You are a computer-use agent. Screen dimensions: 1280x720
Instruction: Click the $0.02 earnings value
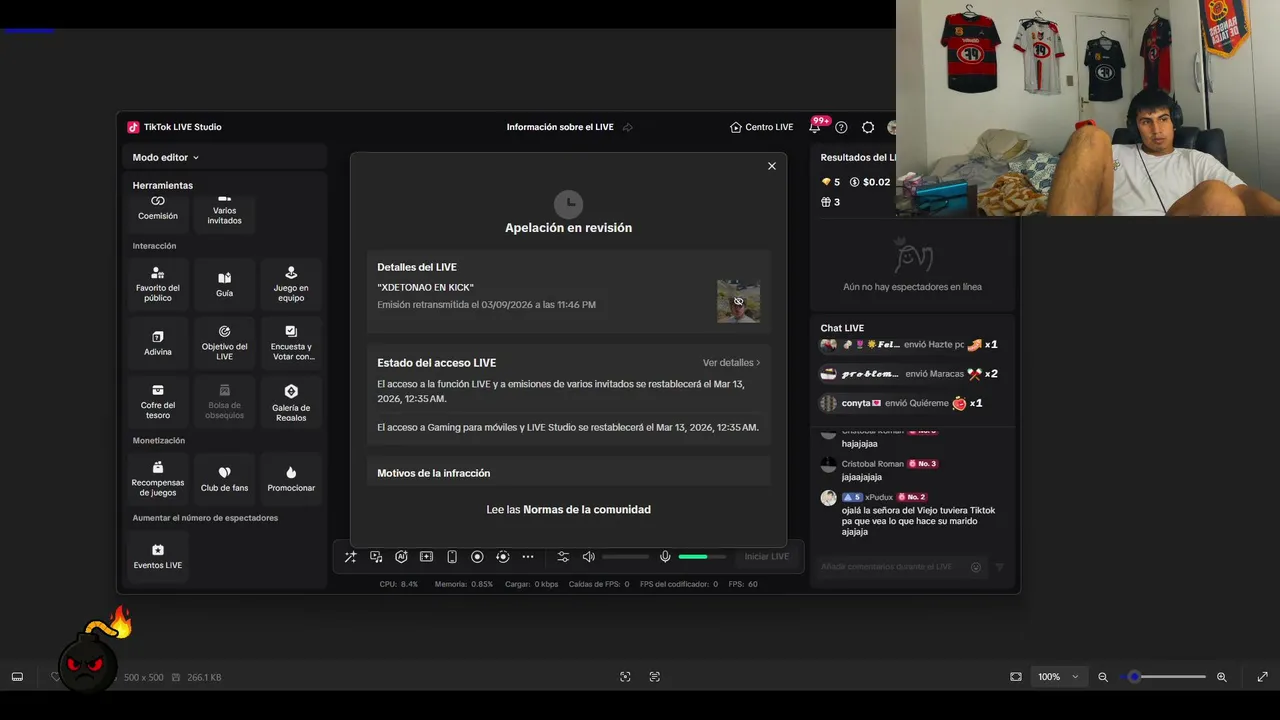click(870, 182)
